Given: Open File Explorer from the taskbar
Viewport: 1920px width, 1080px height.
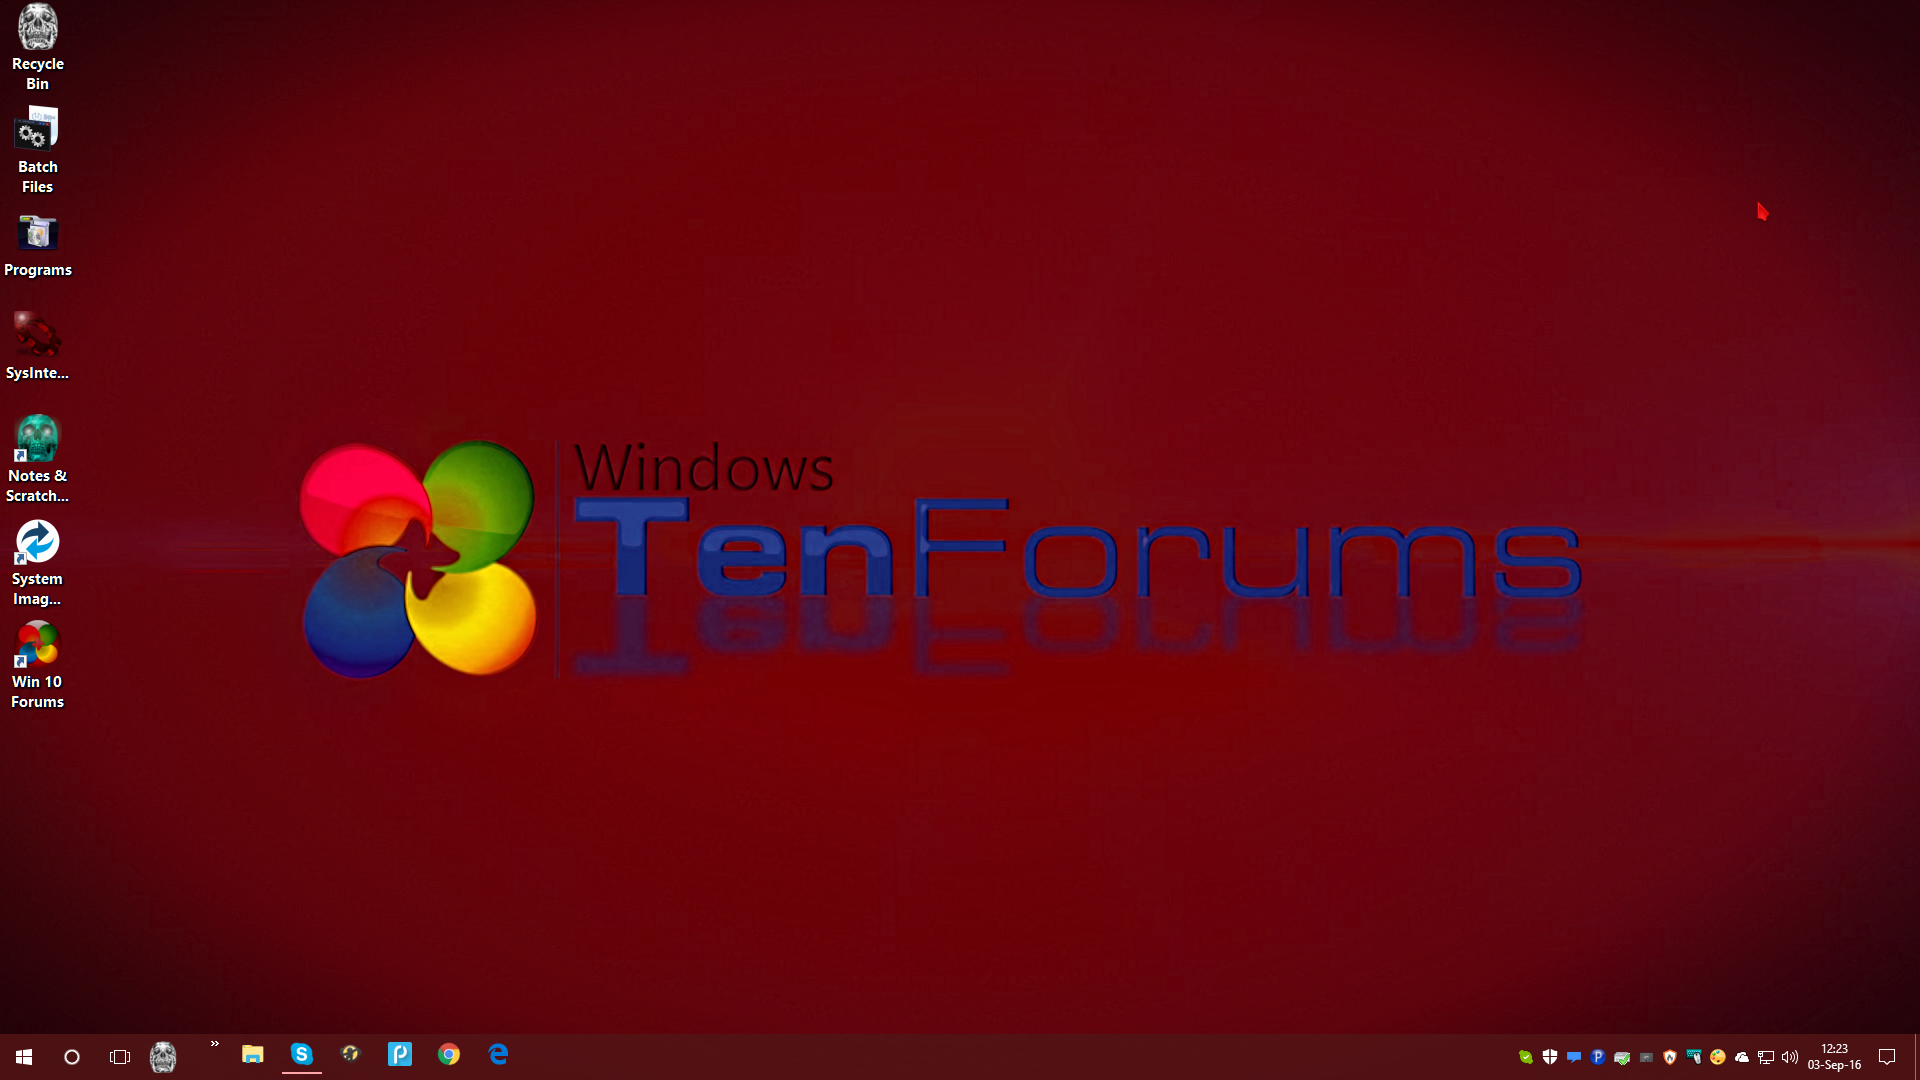Looking at the screenshot, I should 252,1055.
